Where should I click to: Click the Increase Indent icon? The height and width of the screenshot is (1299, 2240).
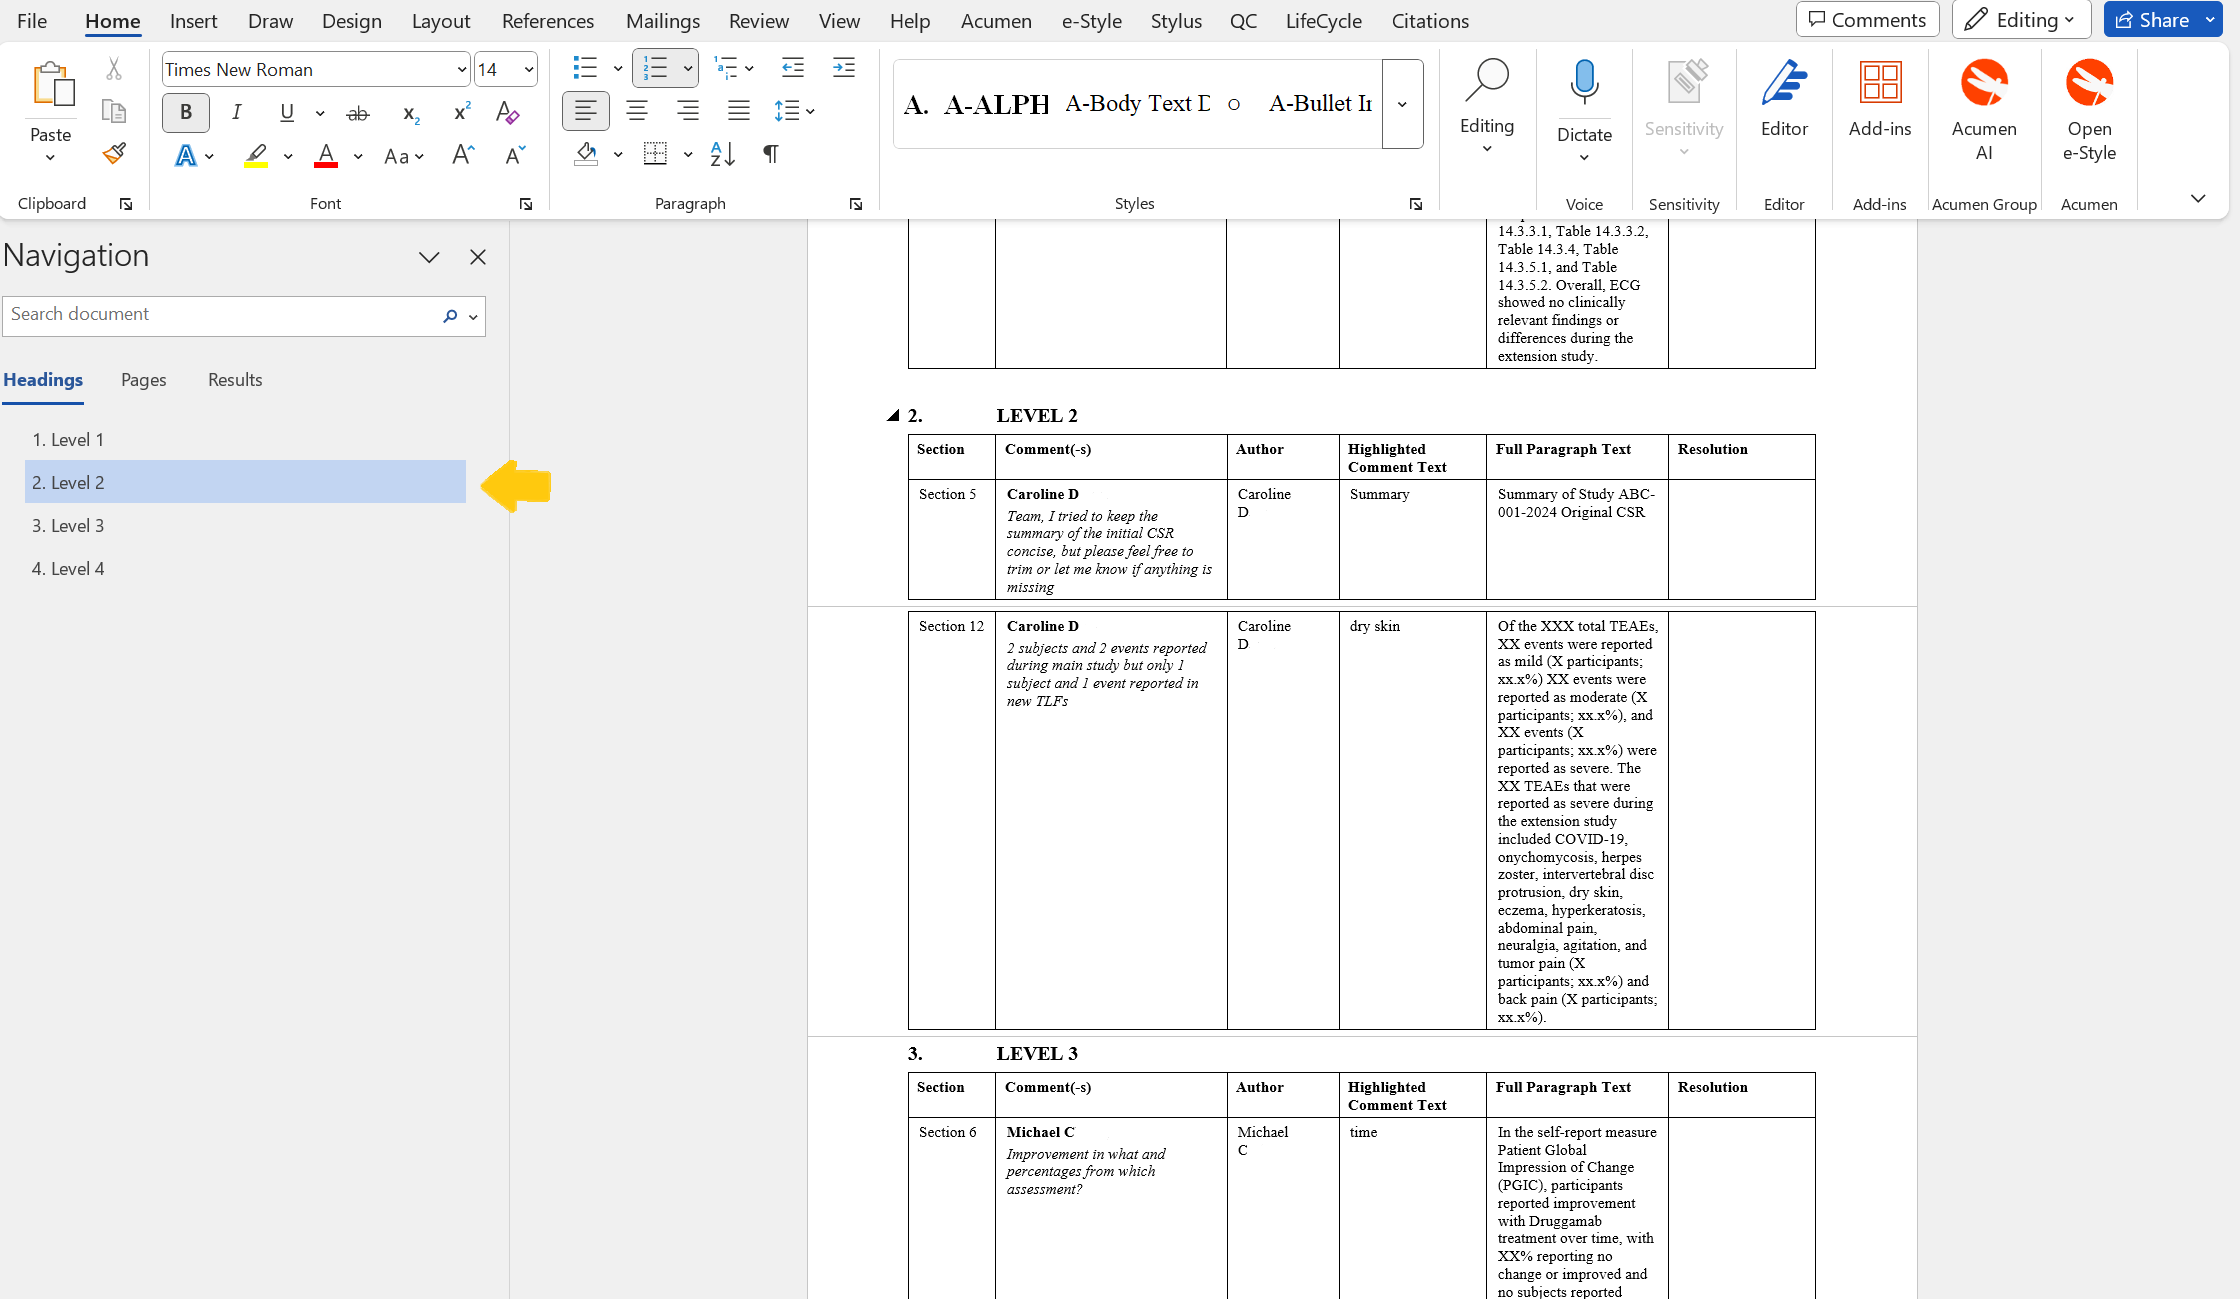(844, 68)
